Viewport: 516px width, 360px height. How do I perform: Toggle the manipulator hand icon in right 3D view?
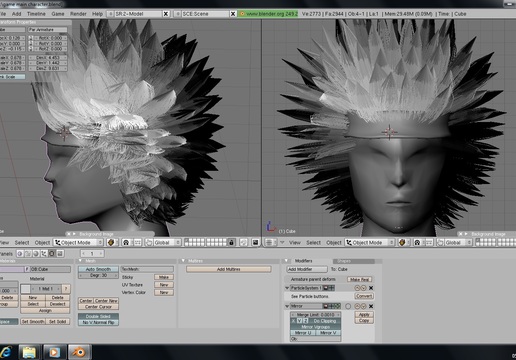pos(440,243)
